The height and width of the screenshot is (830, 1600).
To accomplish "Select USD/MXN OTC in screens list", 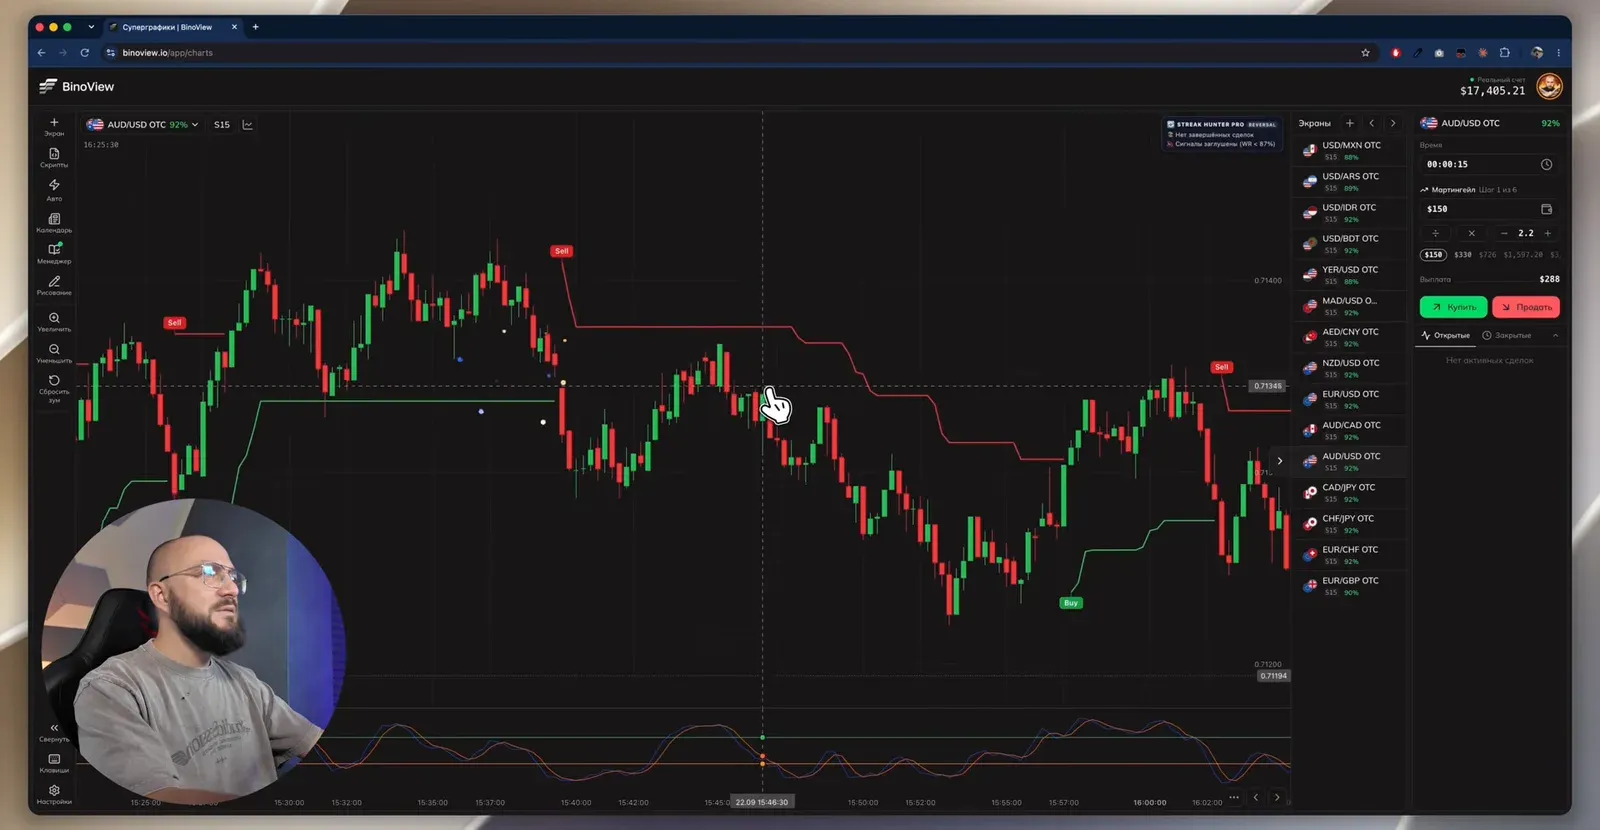I will (x=1351, y=150).
